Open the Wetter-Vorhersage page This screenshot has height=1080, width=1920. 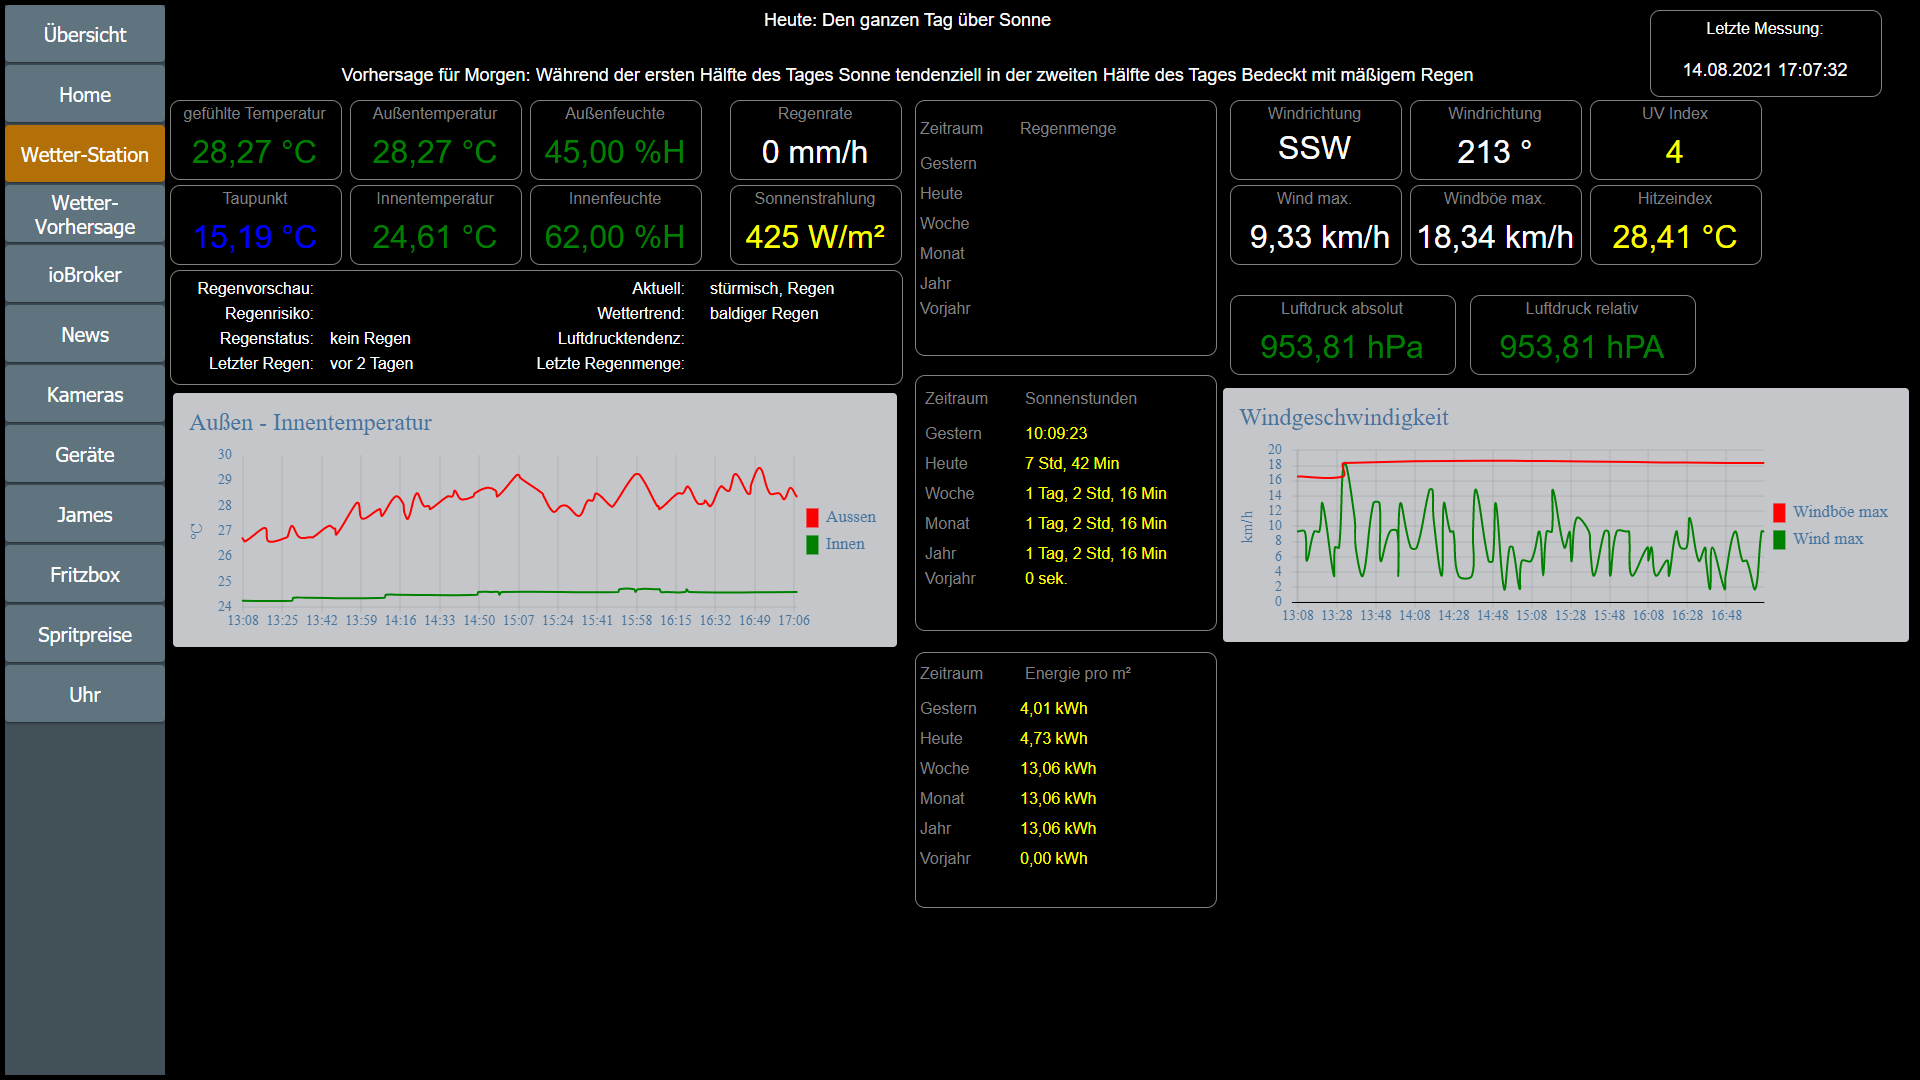tap(85, 215)
